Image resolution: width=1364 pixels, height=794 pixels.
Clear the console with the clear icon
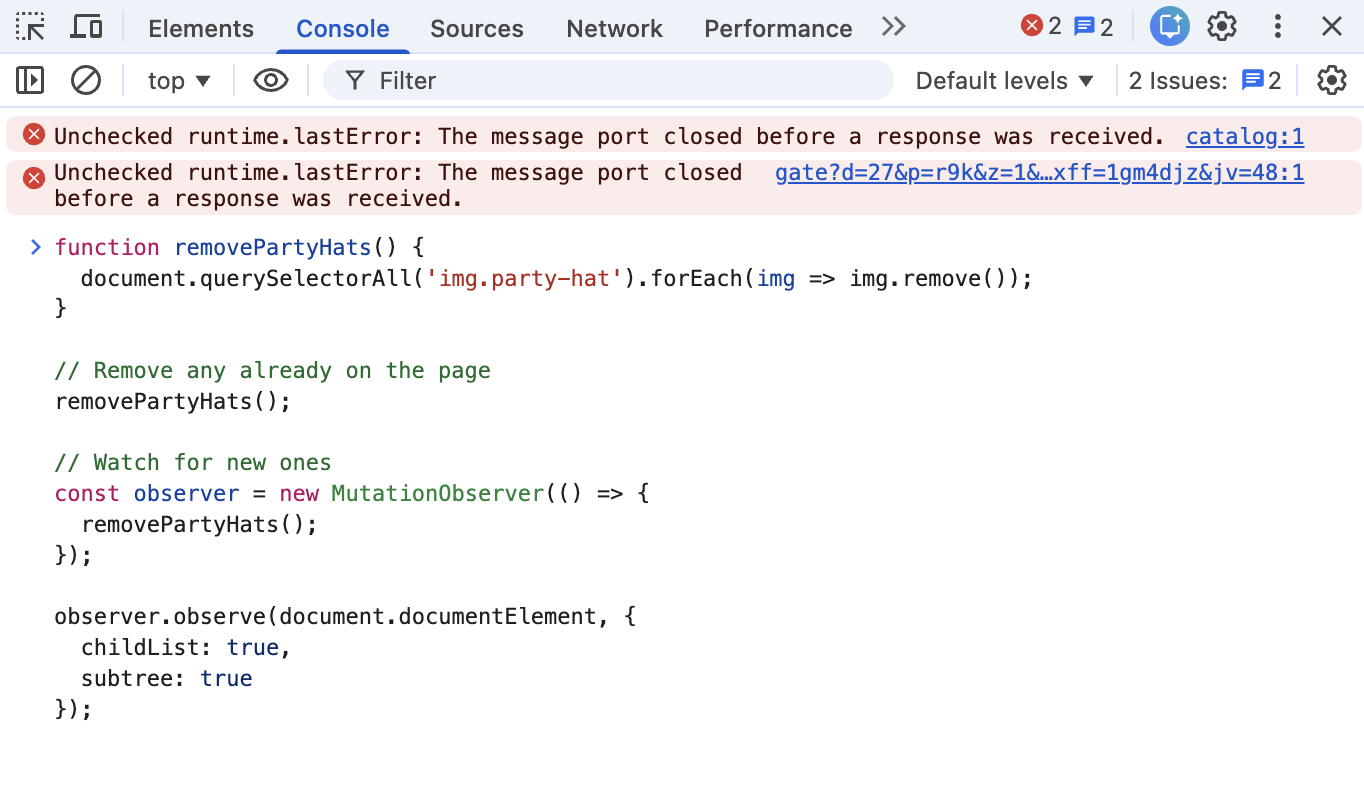(x=86, y=80)
